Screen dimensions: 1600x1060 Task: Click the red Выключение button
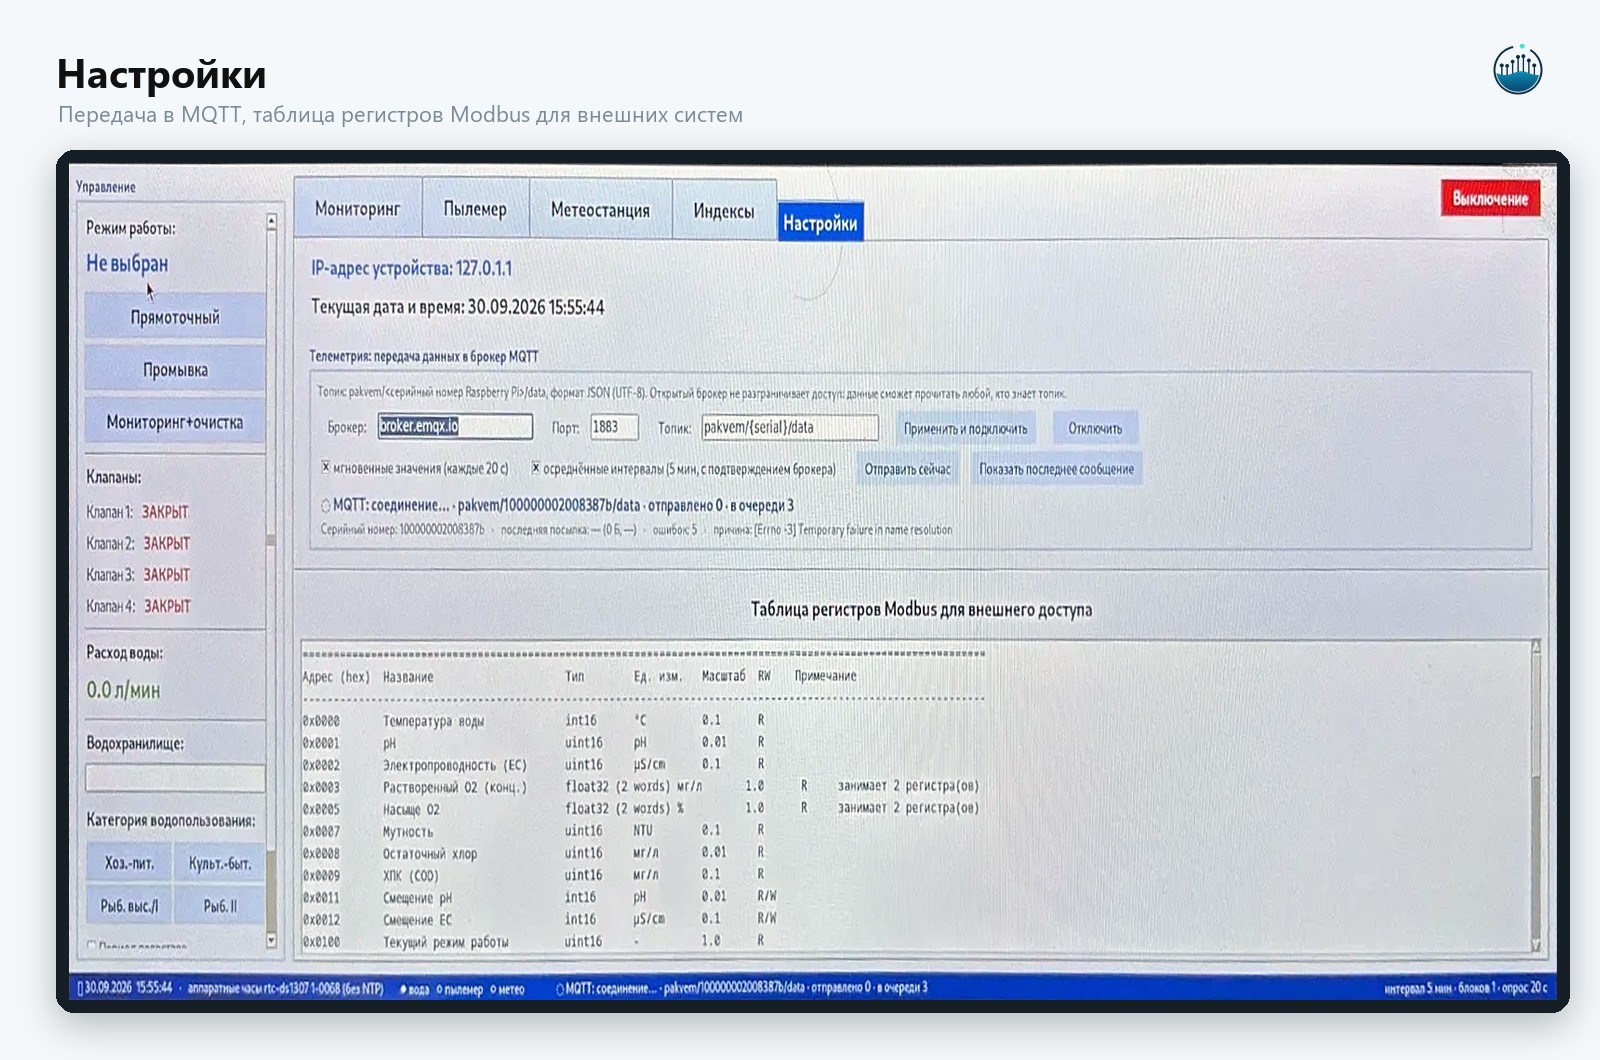(1490, 198)
